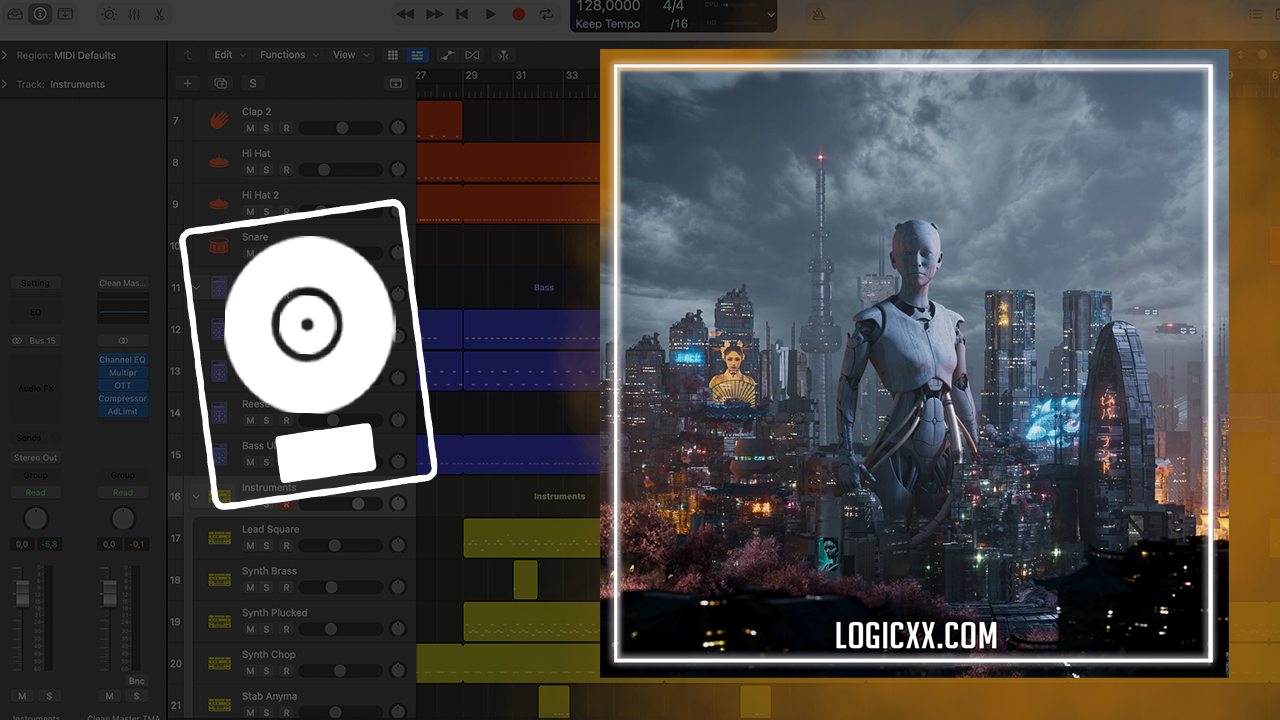
Task: Open the Library panel icon
Action: [x=14, y=14]
